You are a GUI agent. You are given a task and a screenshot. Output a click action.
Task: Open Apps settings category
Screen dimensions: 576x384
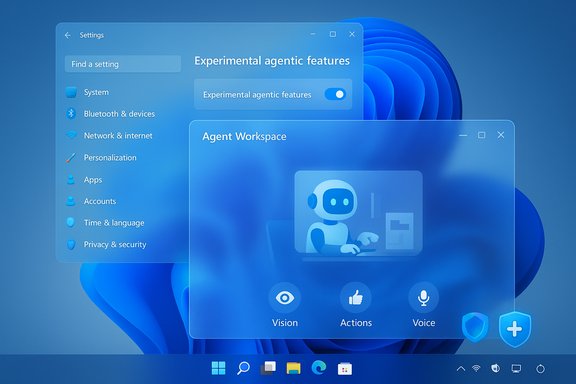(93, 180)
